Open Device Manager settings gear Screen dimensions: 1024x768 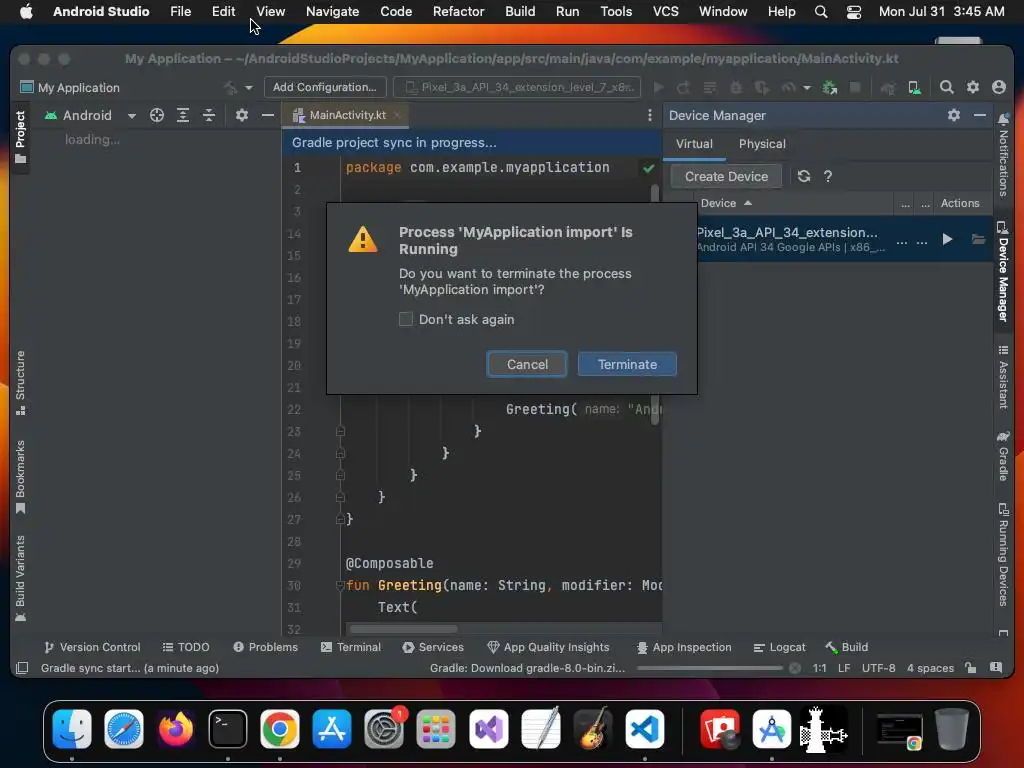pyautogui.click(x=953, y=115)
